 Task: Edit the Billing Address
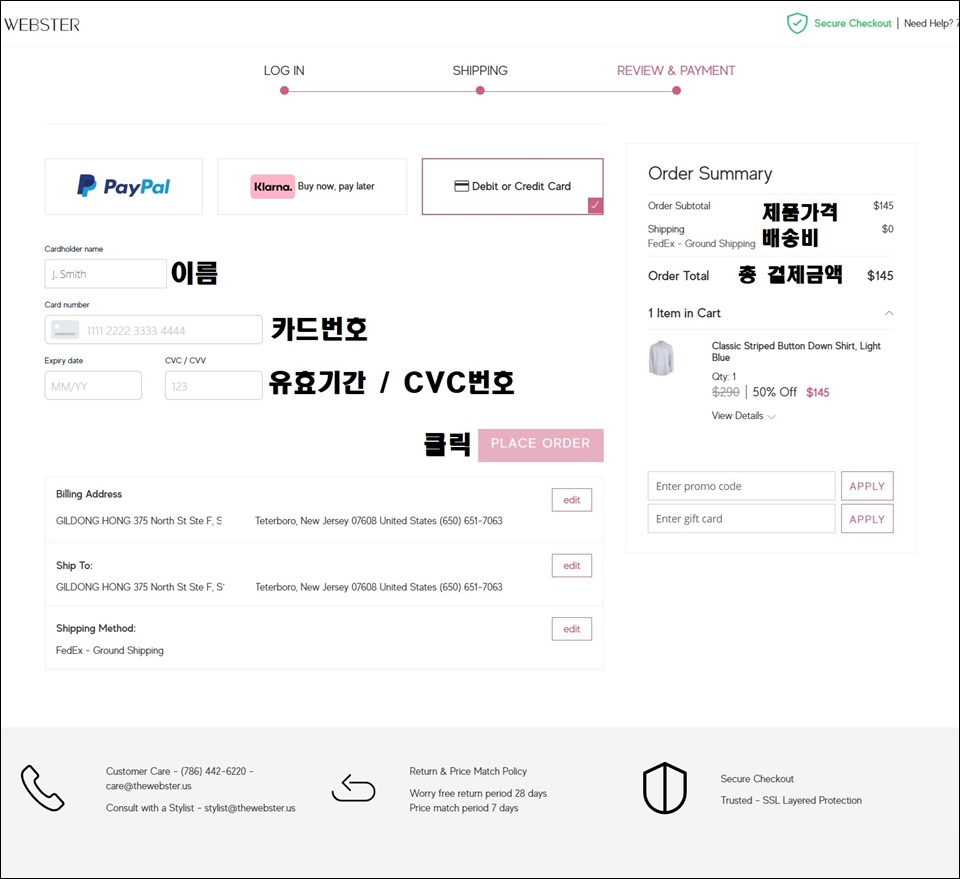pyautogui.click(x=572, y=499)
